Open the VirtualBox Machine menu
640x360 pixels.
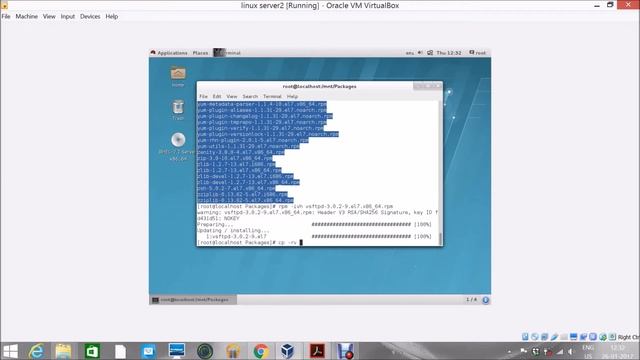point(27,16)
